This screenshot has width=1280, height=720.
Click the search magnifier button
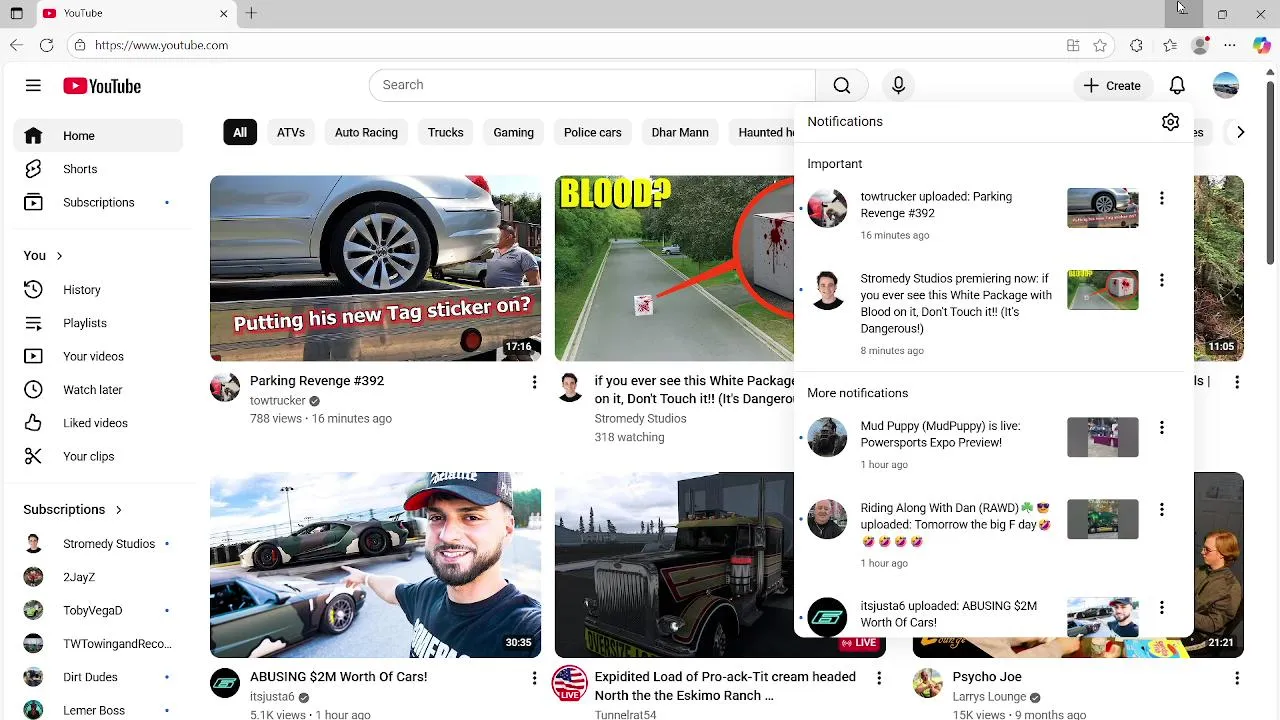coord(842,85)
